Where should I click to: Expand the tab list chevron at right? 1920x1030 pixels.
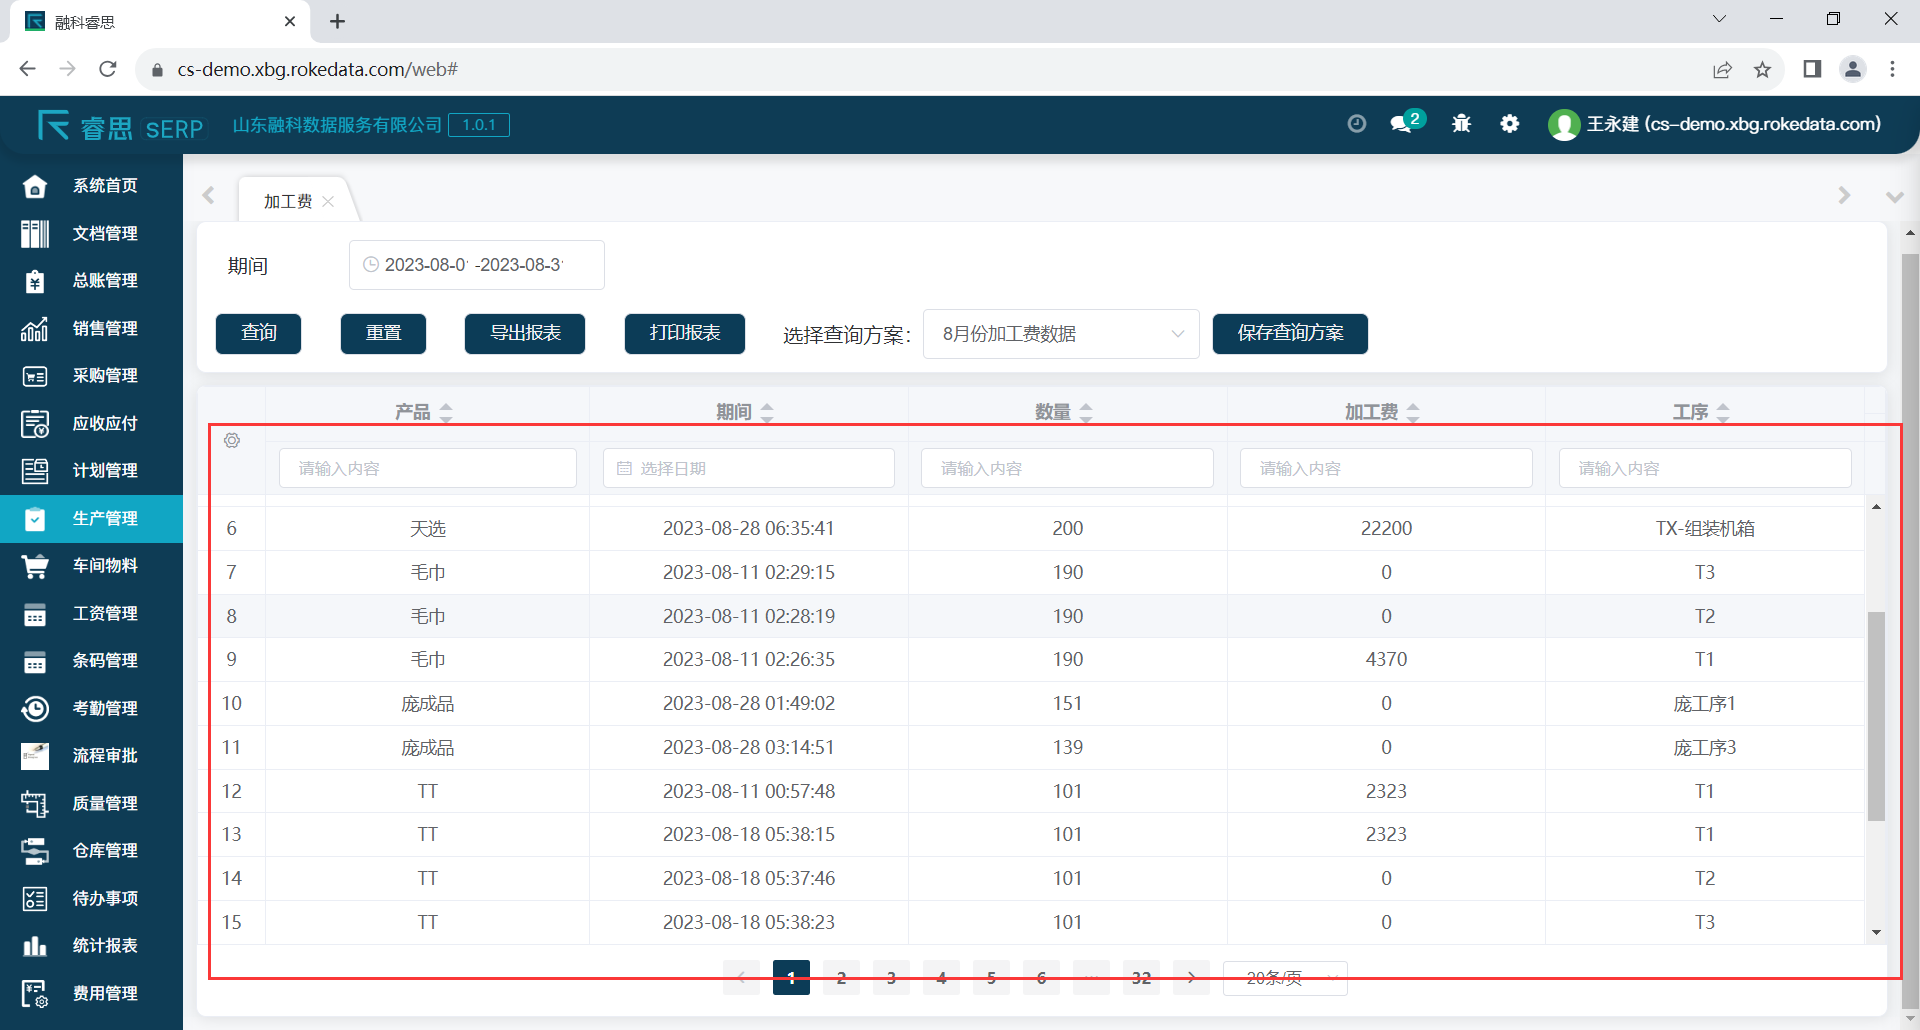tap(1894, 197)
